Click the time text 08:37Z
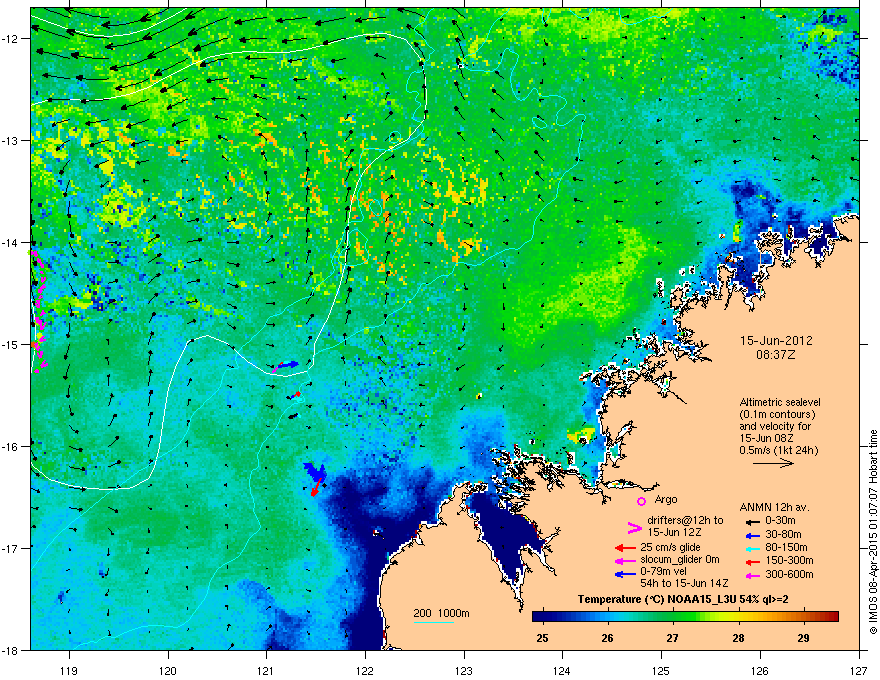Viewport: 880px width, 680px height. pyautogui.click(x=776, y=355)
